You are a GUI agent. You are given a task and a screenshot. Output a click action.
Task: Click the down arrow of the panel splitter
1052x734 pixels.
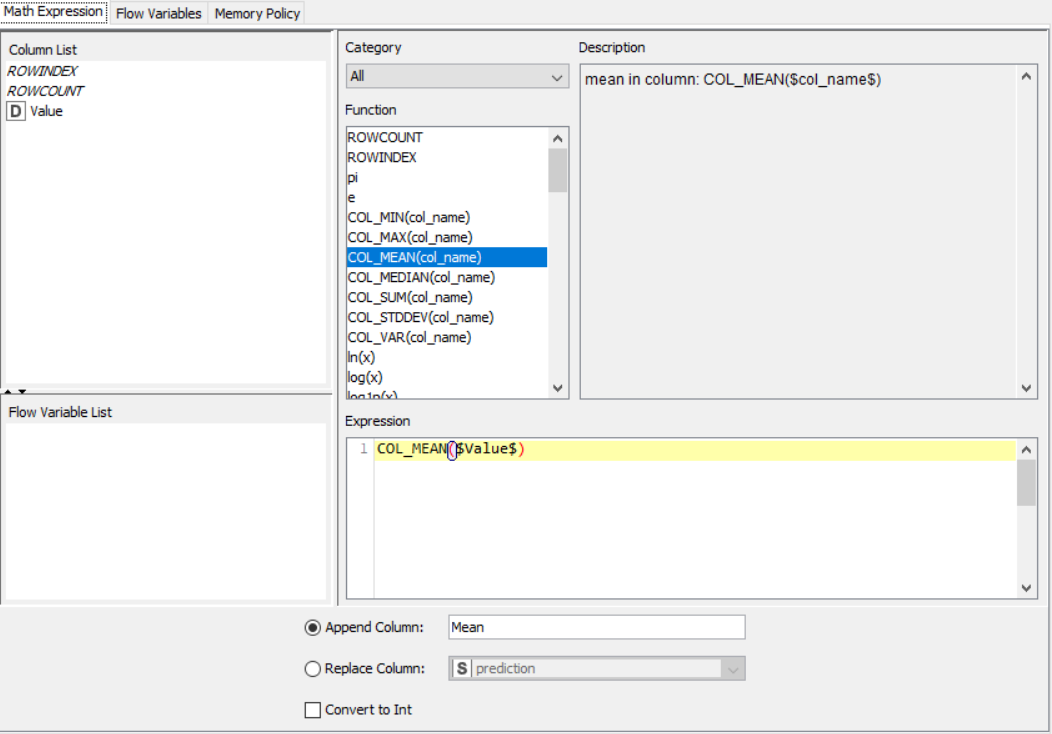coord(22,391)
